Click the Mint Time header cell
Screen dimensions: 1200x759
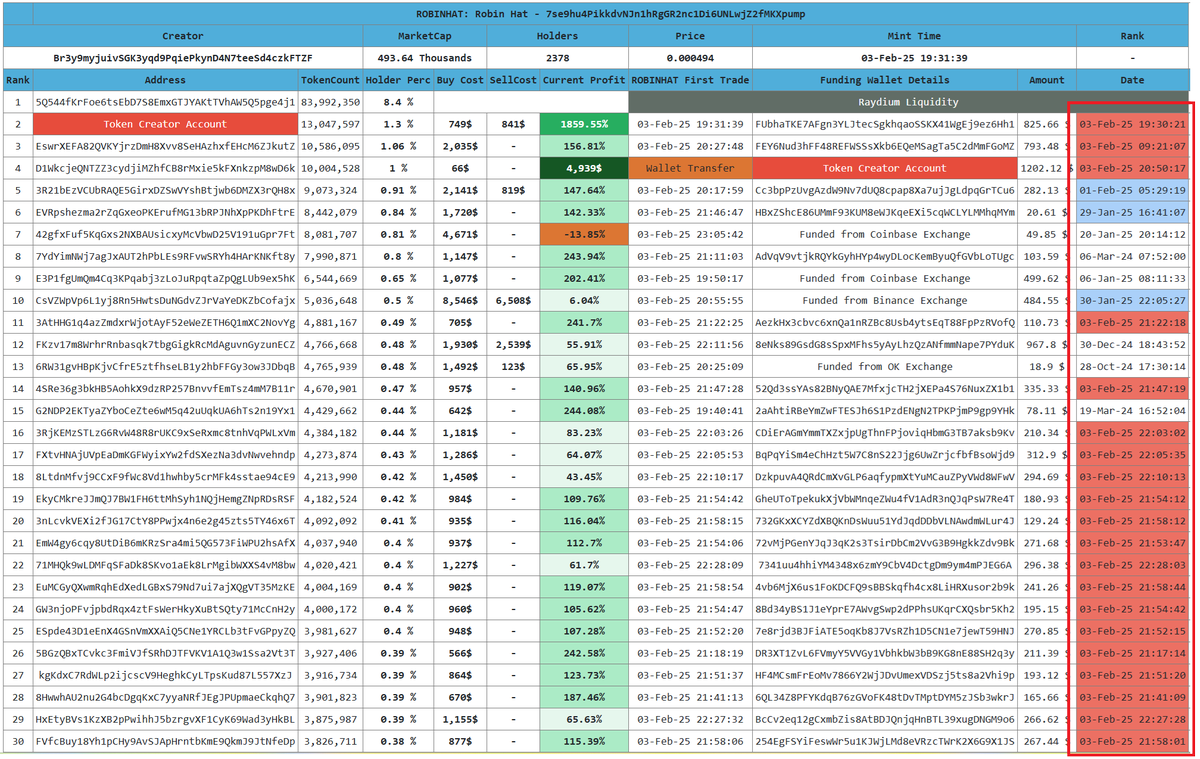pyautogui.click(x=914, y=36)
